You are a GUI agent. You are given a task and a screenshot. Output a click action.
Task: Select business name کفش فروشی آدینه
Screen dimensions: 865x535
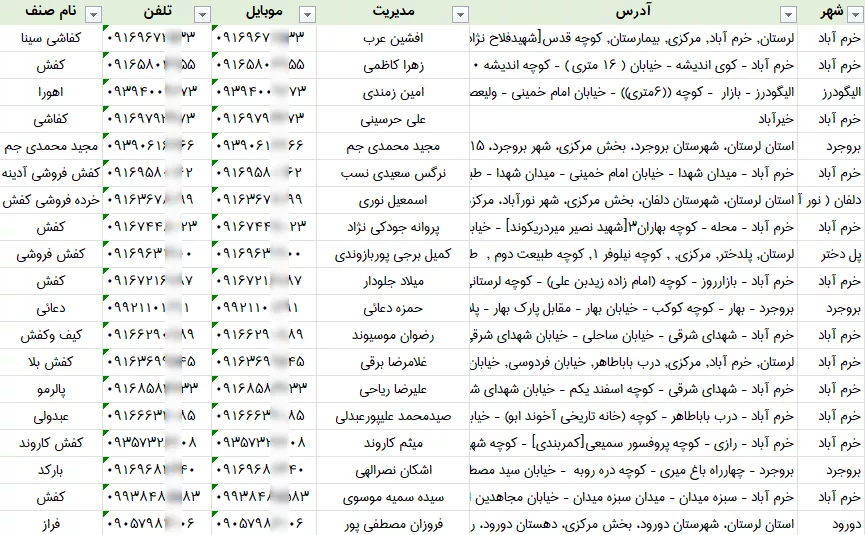tap(51, 173)
